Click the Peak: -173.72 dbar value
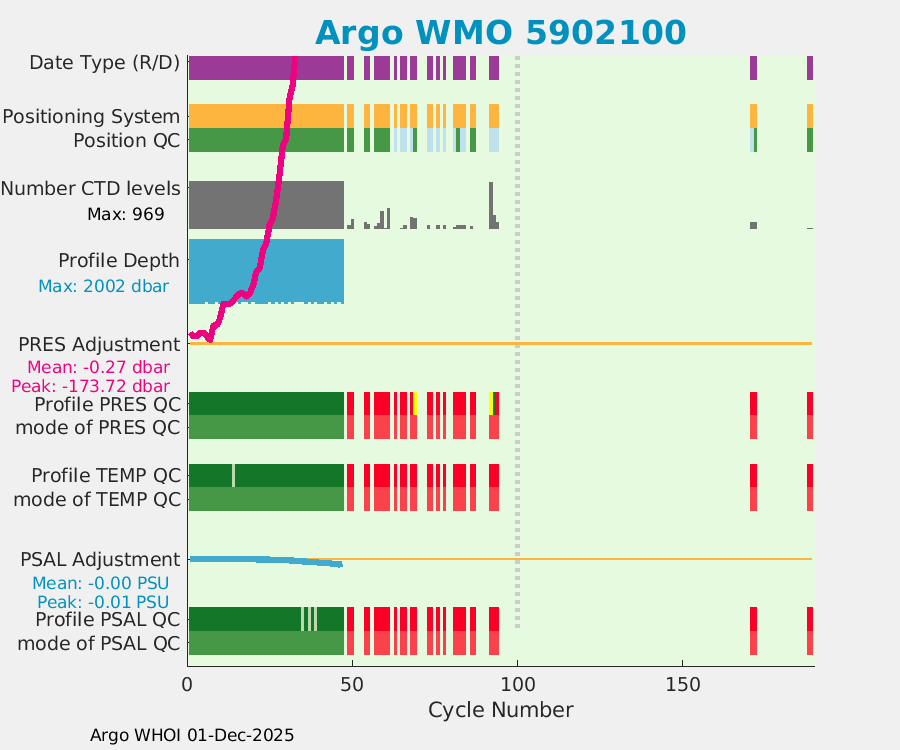 [90, 386]
